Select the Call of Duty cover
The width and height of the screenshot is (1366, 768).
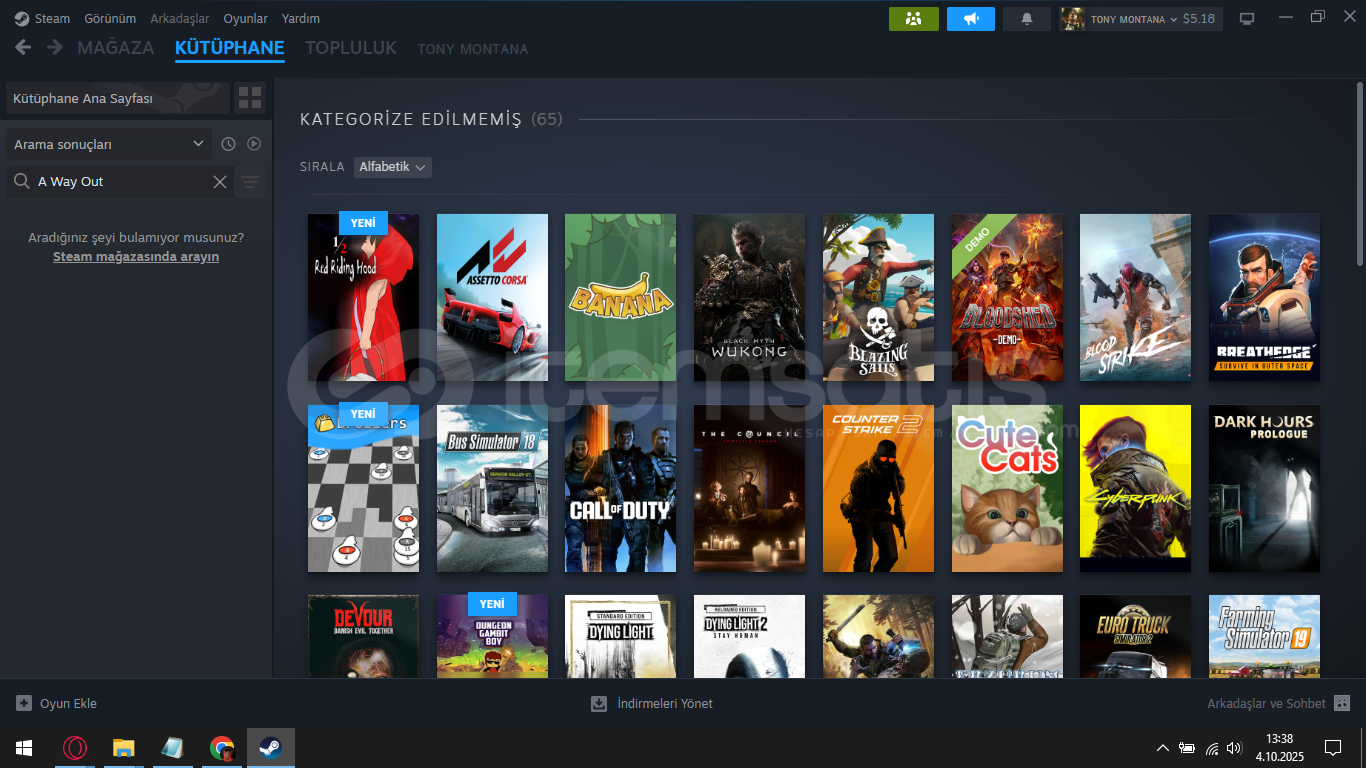click(x=621, y=488)
